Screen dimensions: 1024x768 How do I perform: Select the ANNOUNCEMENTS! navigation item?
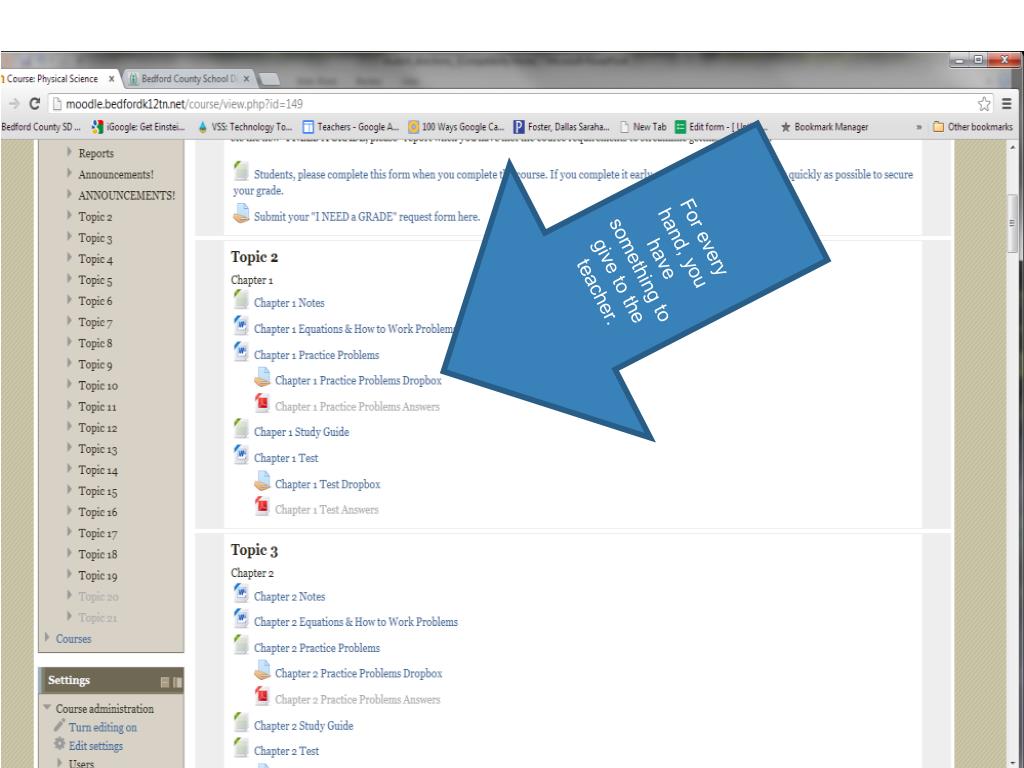pyautogui.click(x=126, y=195)
